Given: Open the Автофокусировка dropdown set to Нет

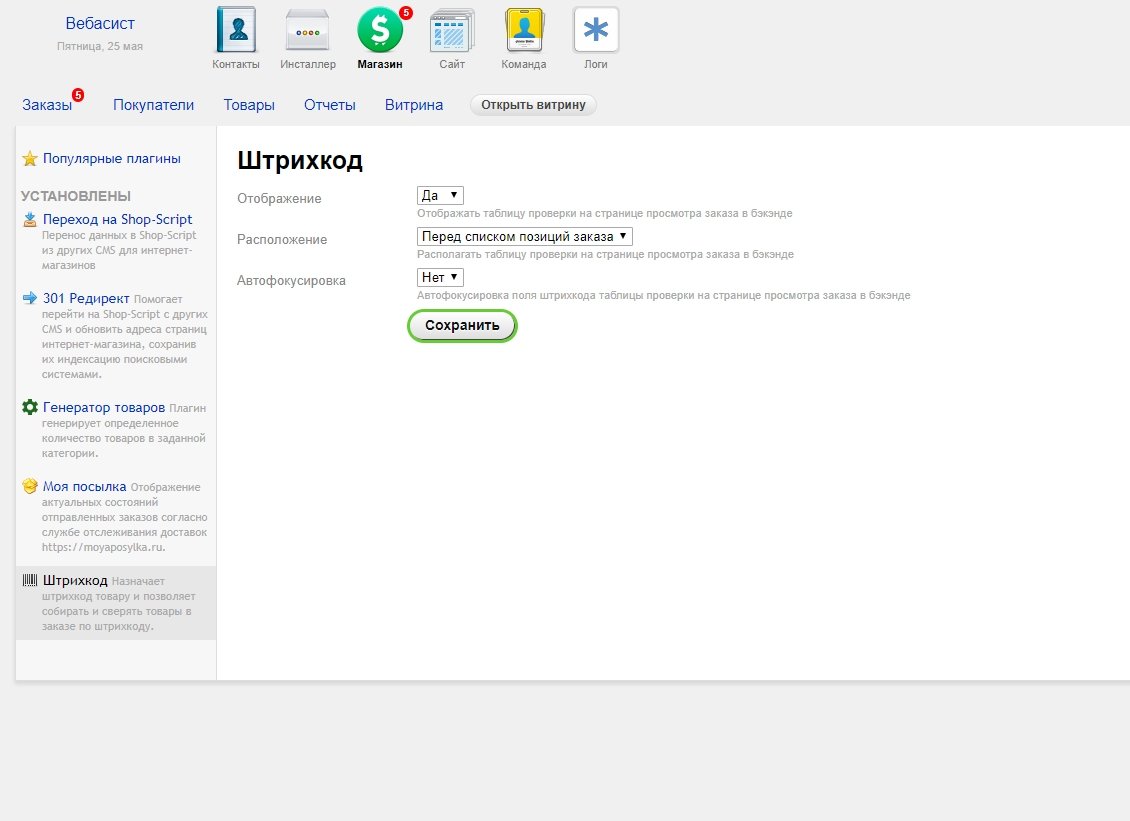Looking at the screenshot, I should coord(440,278).
